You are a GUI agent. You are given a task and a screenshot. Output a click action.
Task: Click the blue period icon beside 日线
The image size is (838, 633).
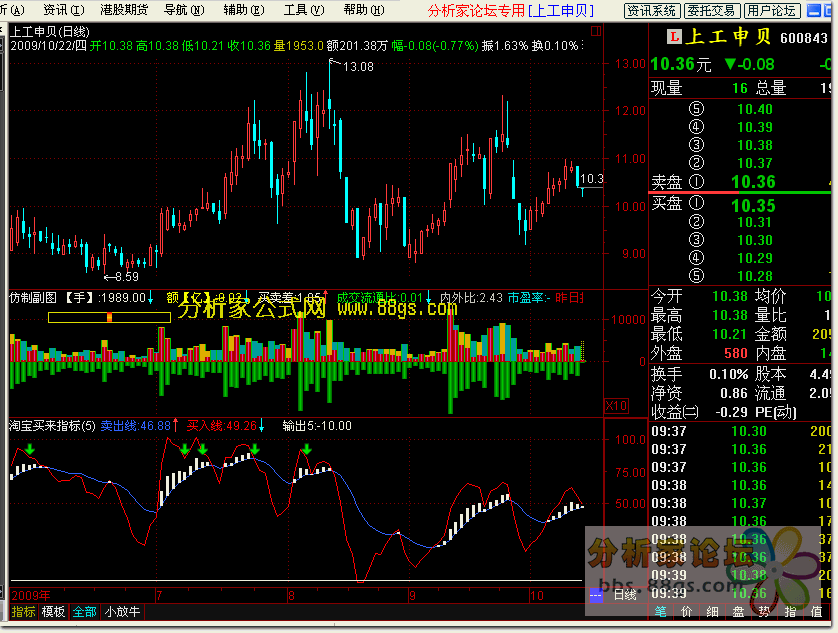596,595
